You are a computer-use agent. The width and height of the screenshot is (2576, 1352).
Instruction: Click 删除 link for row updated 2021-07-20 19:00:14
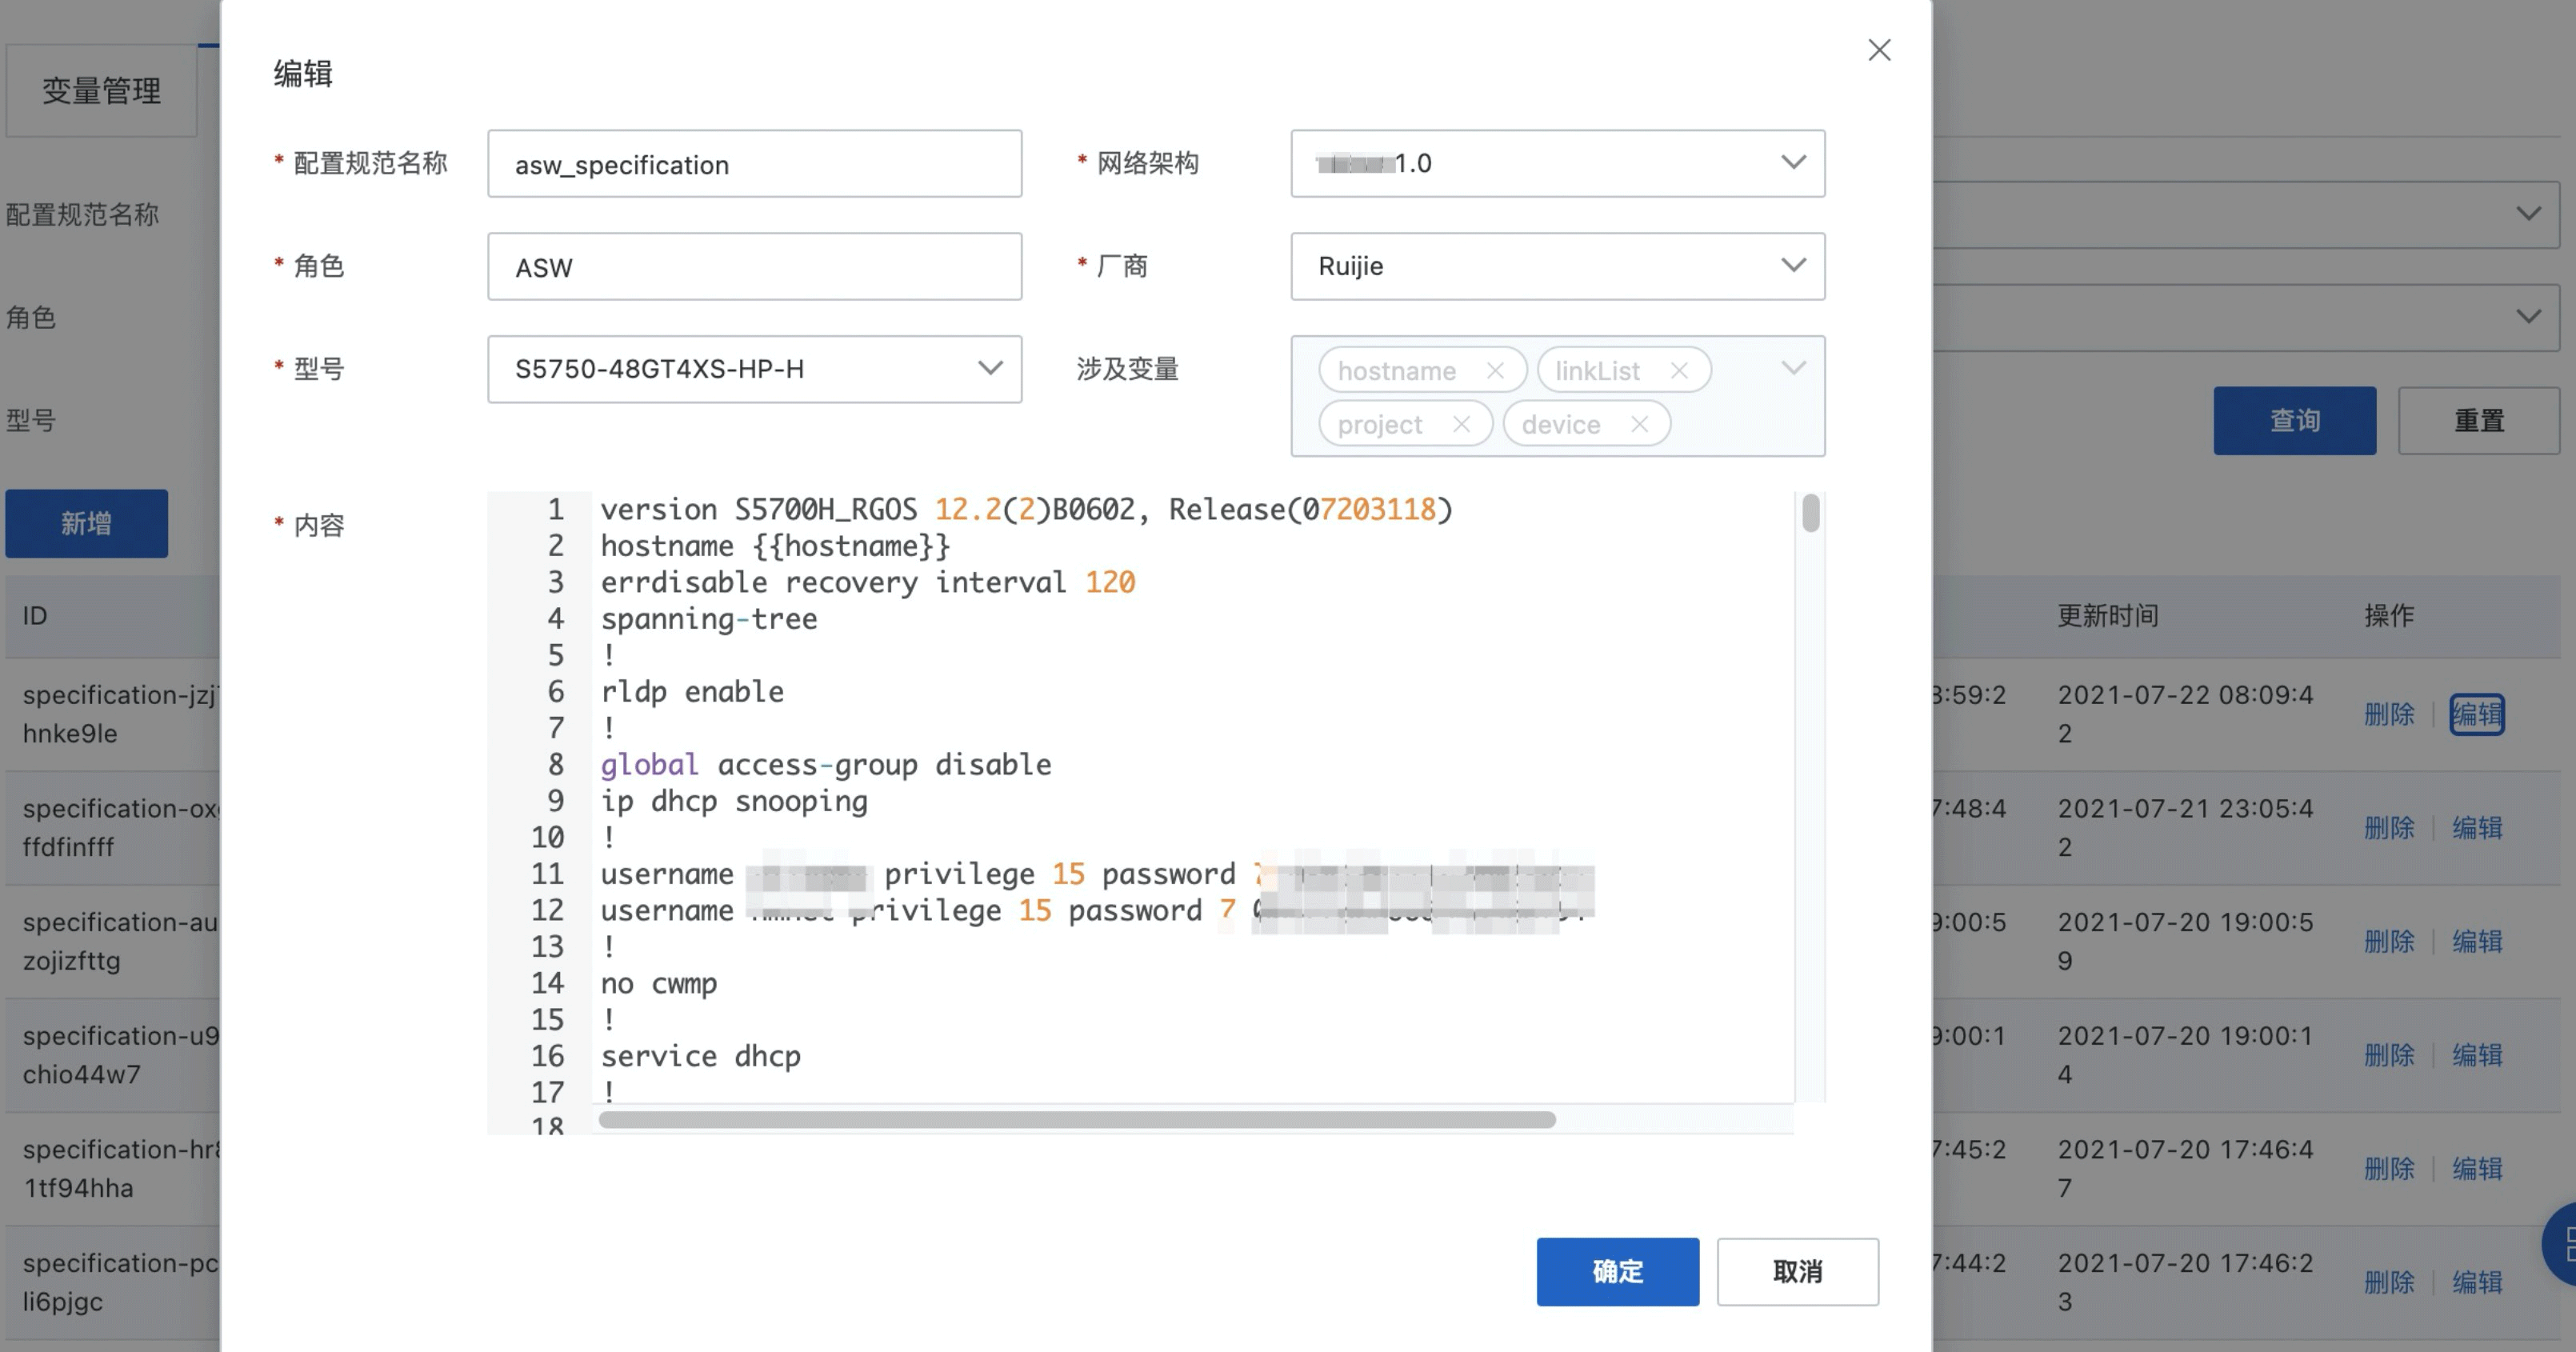[2389, 1055]
